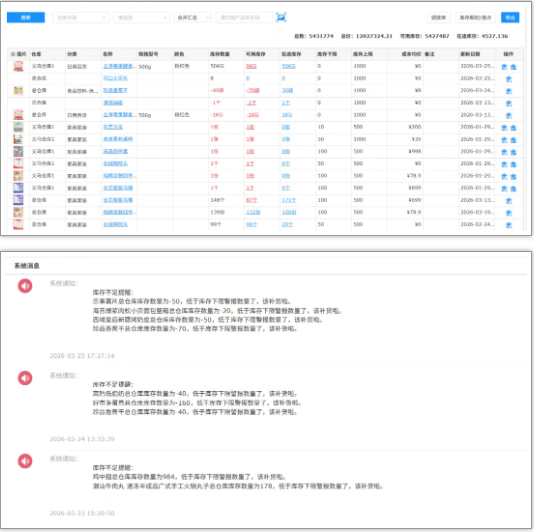
Task: Click the blue search button top left
Action: click(26, 17)
